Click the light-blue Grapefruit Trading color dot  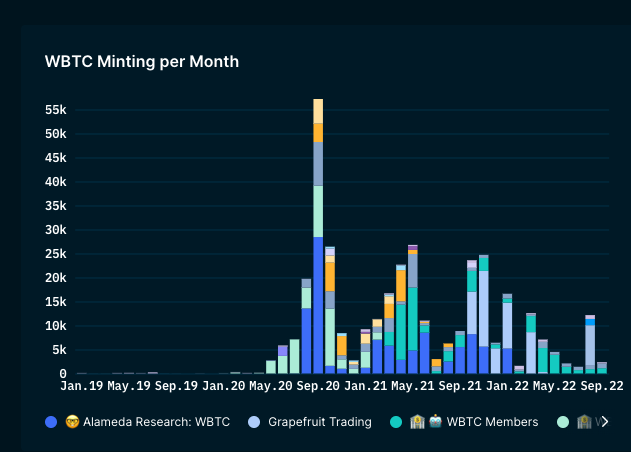click(254, 422)
